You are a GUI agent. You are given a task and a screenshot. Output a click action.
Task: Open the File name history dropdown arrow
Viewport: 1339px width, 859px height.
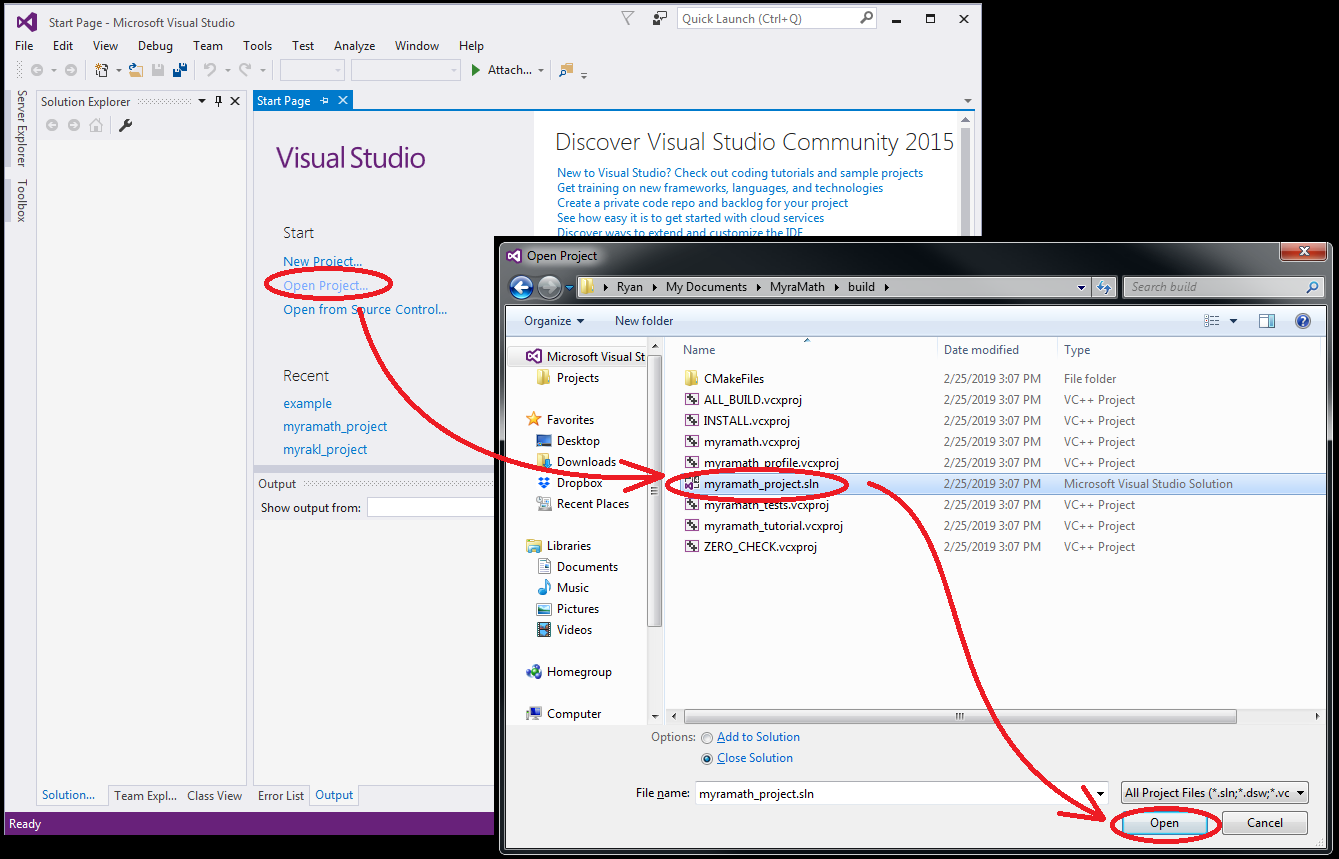(1101, 794)
